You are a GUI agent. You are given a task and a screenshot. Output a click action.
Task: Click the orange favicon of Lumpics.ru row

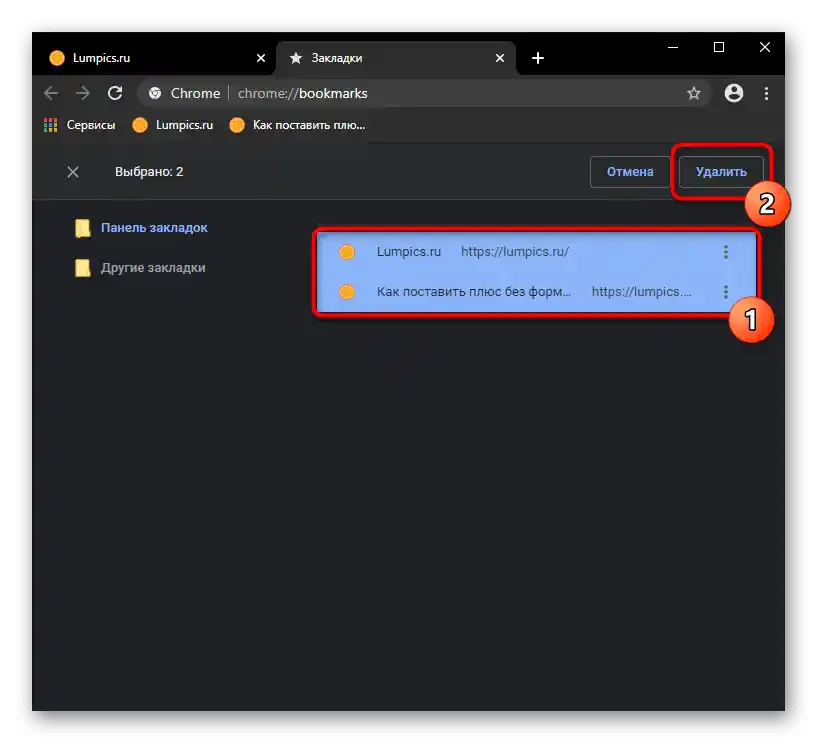coord(347,252)
